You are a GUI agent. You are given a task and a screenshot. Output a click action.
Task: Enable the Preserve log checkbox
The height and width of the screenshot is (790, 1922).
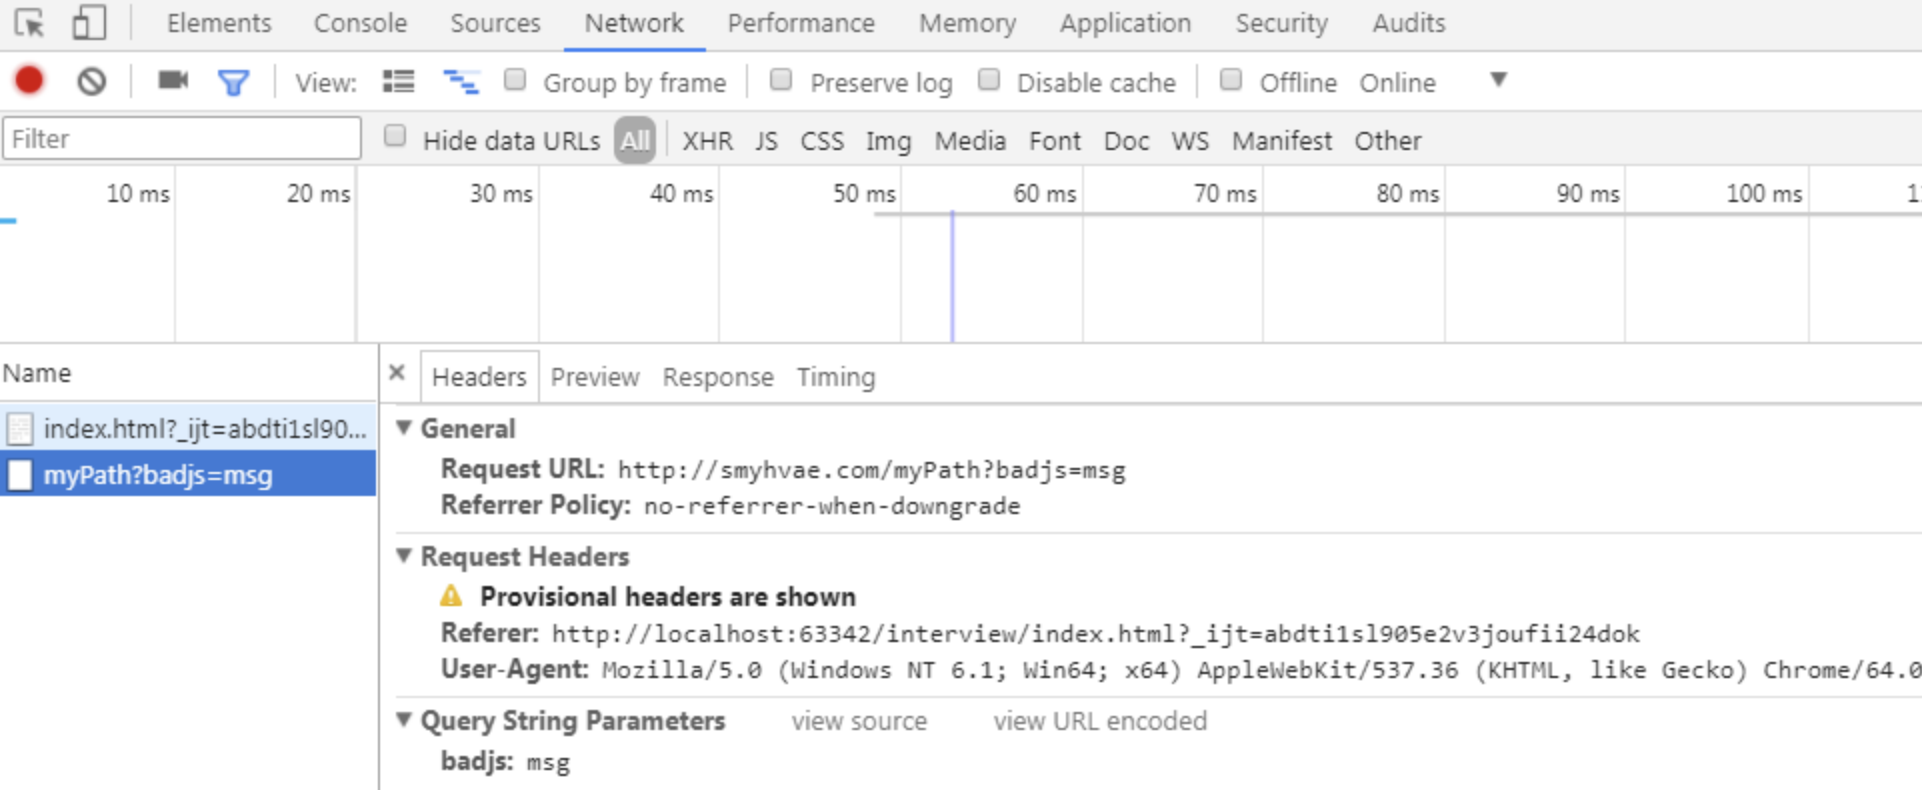click(x=781, y=80)
